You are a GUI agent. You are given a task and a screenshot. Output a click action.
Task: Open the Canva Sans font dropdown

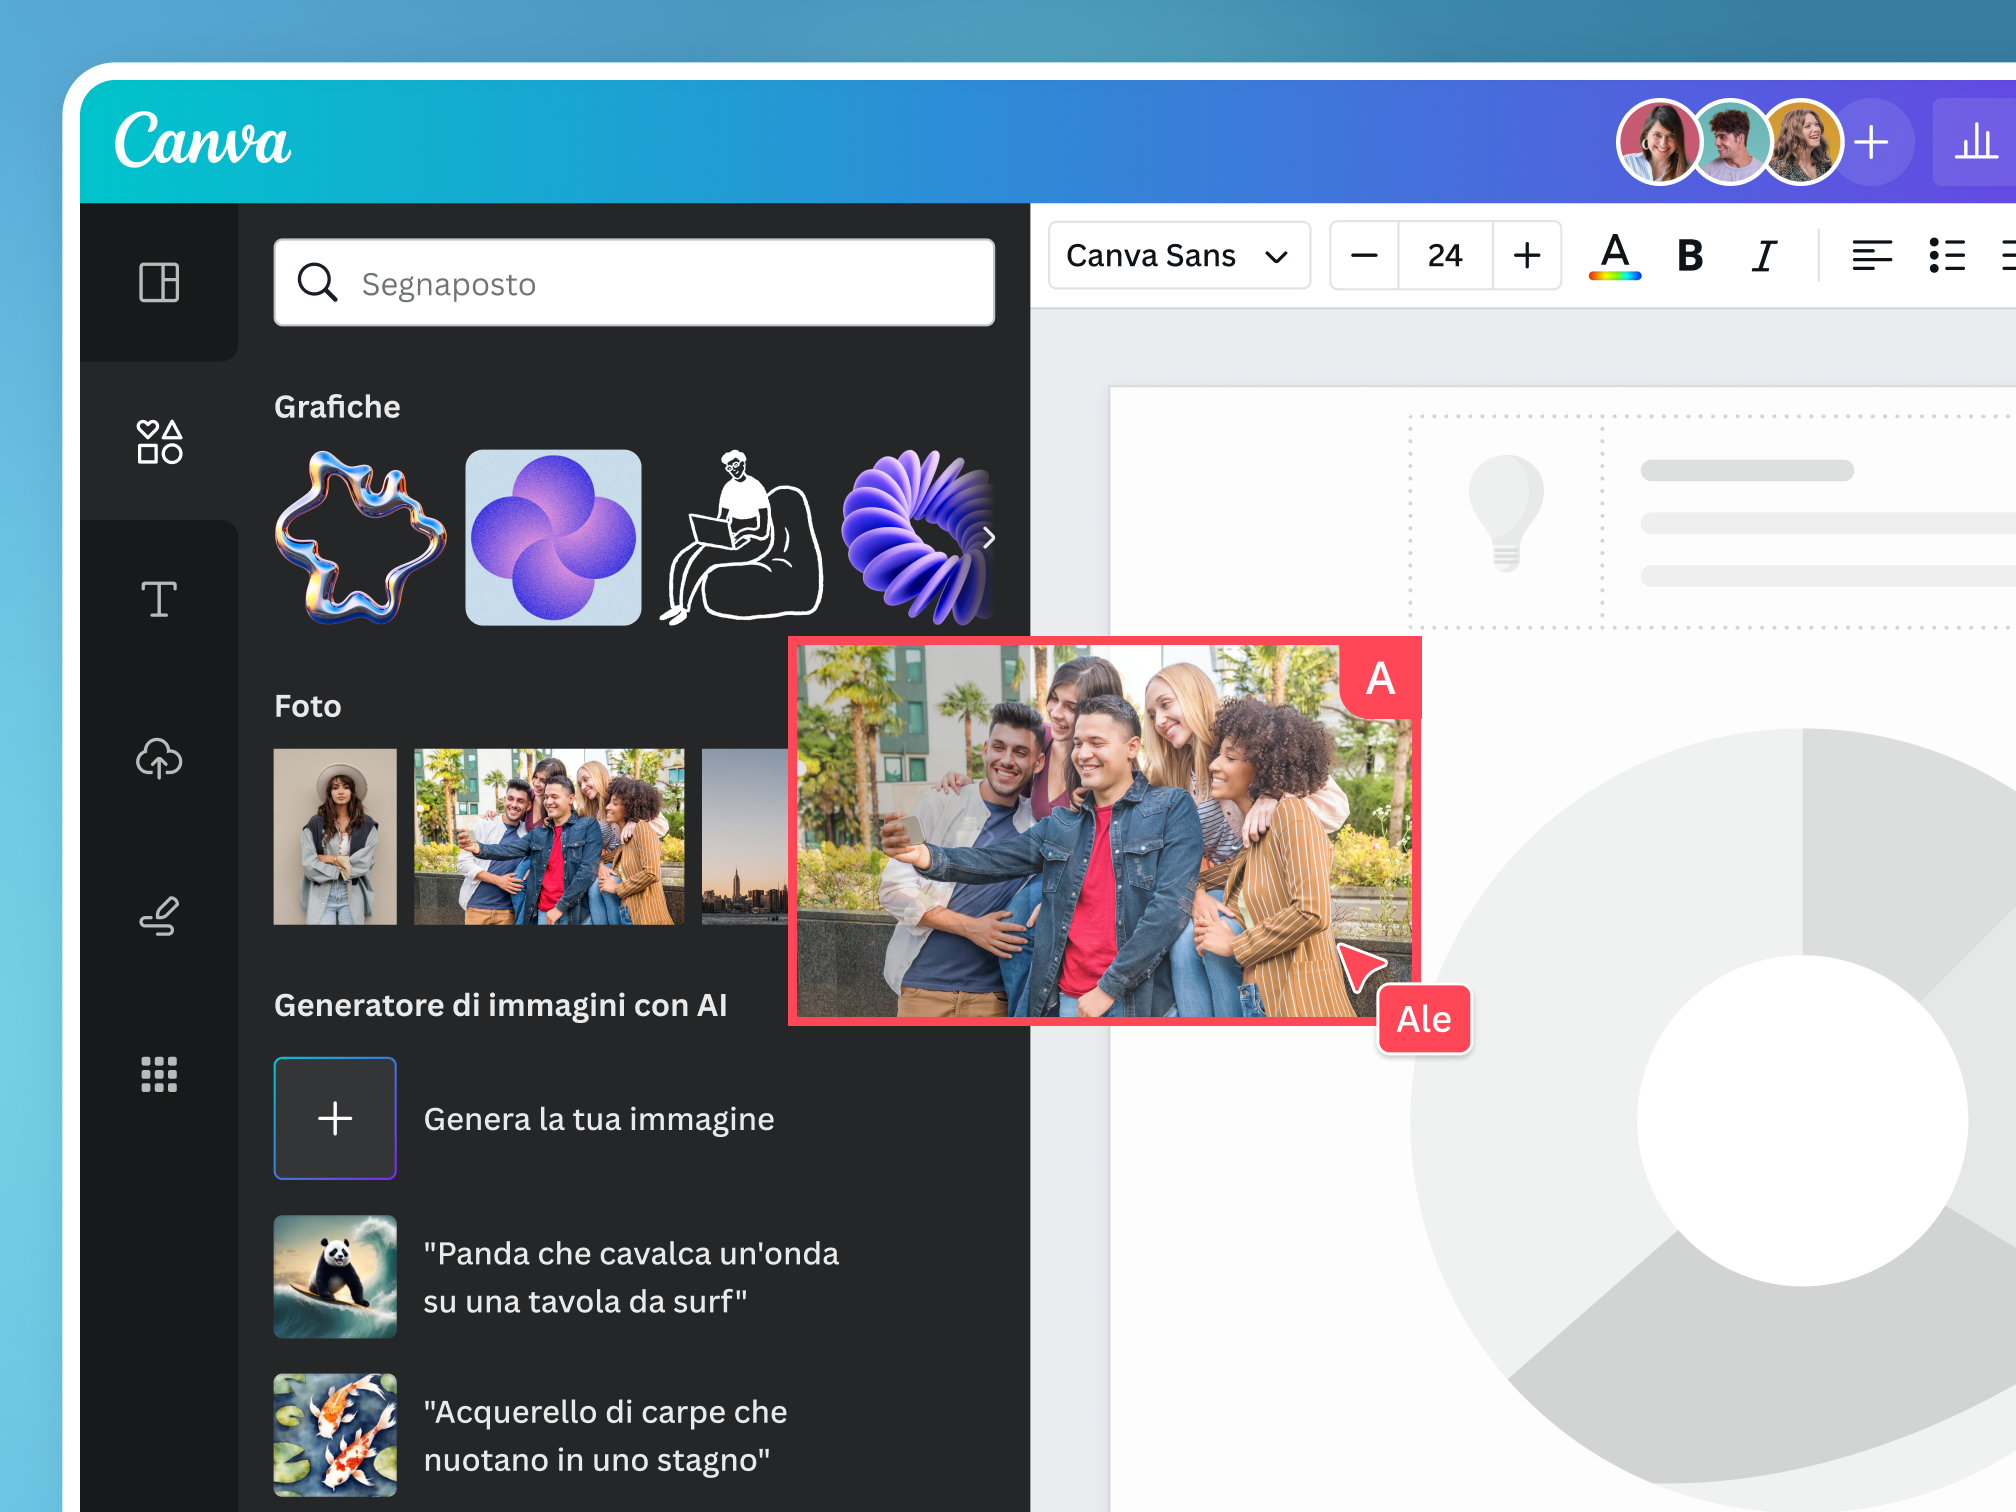[1179, 256]
